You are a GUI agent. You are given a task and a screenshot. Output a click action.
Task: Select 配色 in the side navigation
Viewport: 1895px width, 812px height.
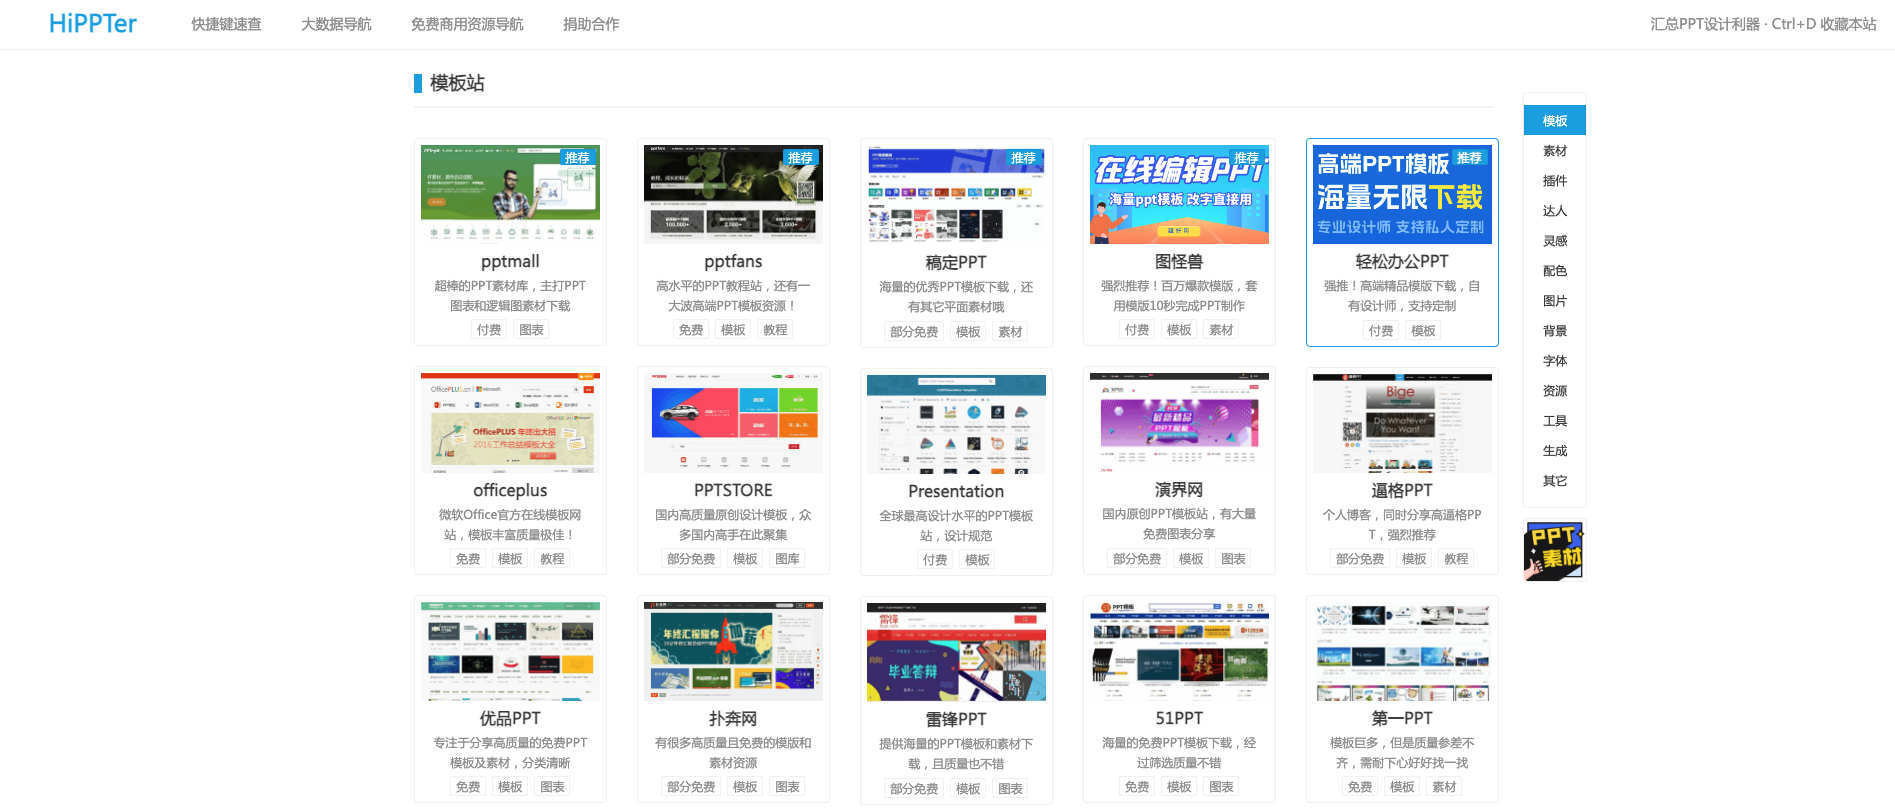[1555, 271]
